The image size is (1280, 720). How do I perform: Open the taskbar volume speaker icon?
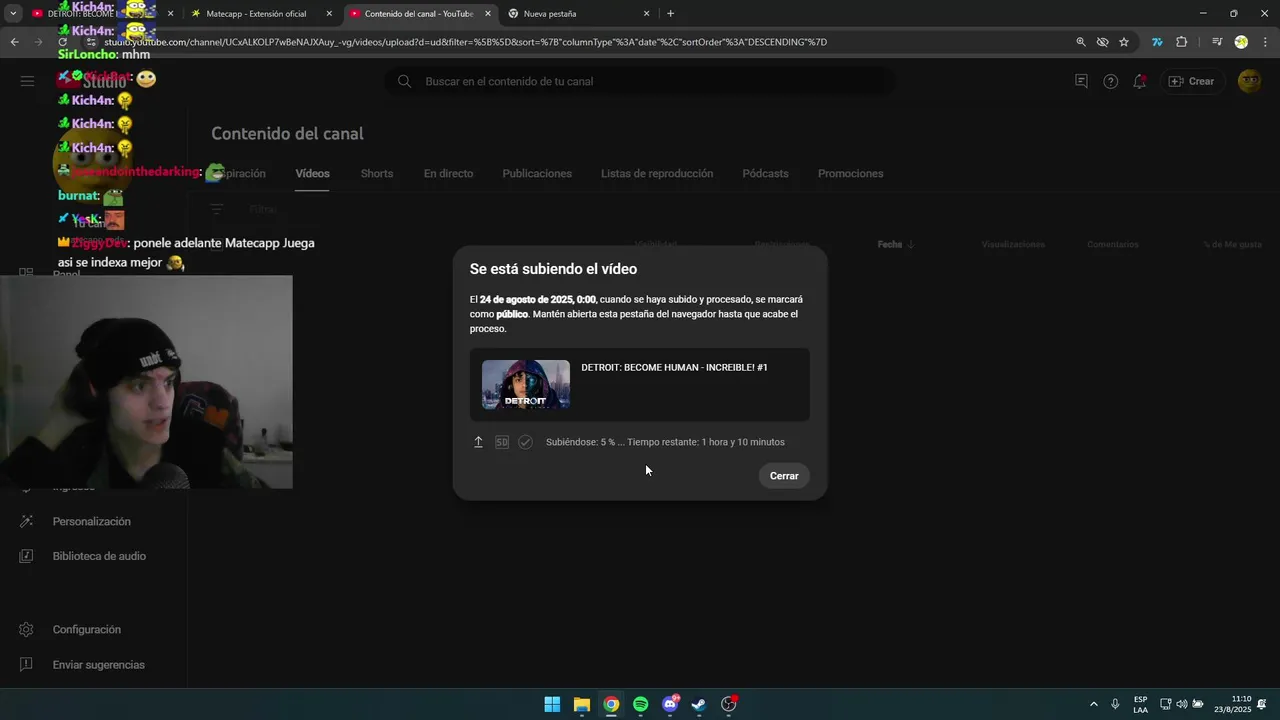[x=1182, y=704]
